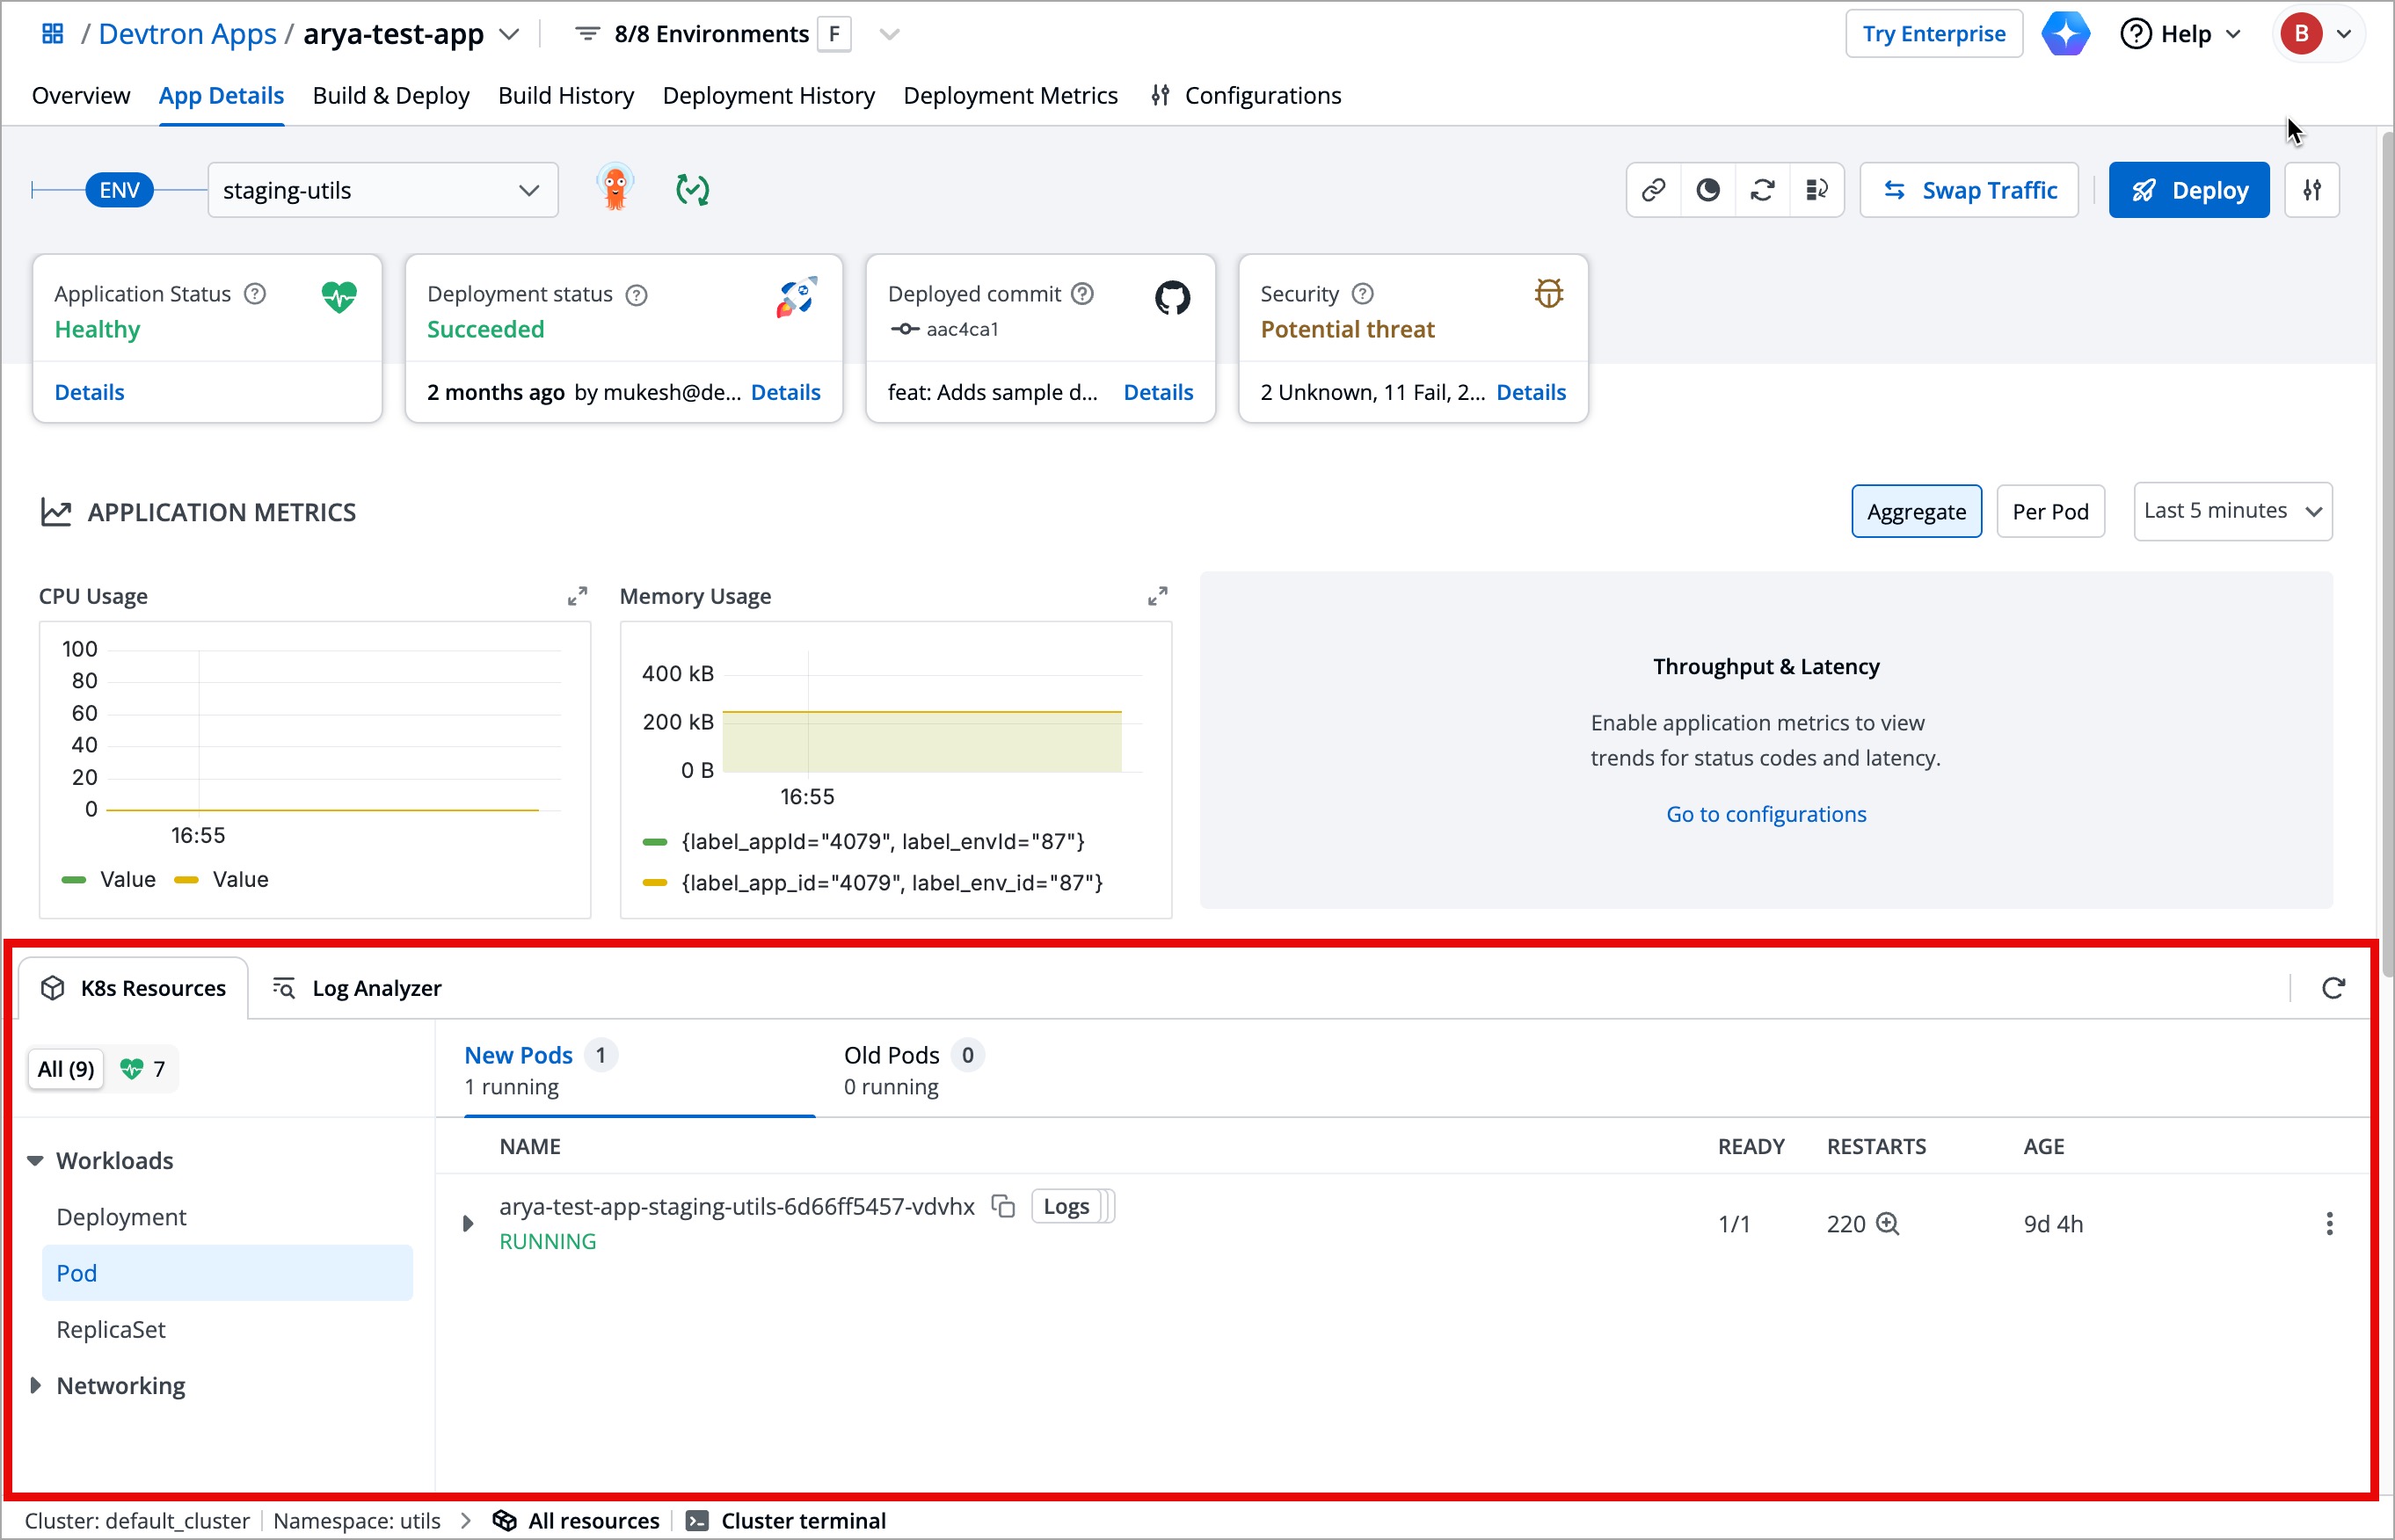The height and width of the screenshot is (1540, 2395).
Task: Expand the arya-test-app pod row
Action: point(467,1224)
